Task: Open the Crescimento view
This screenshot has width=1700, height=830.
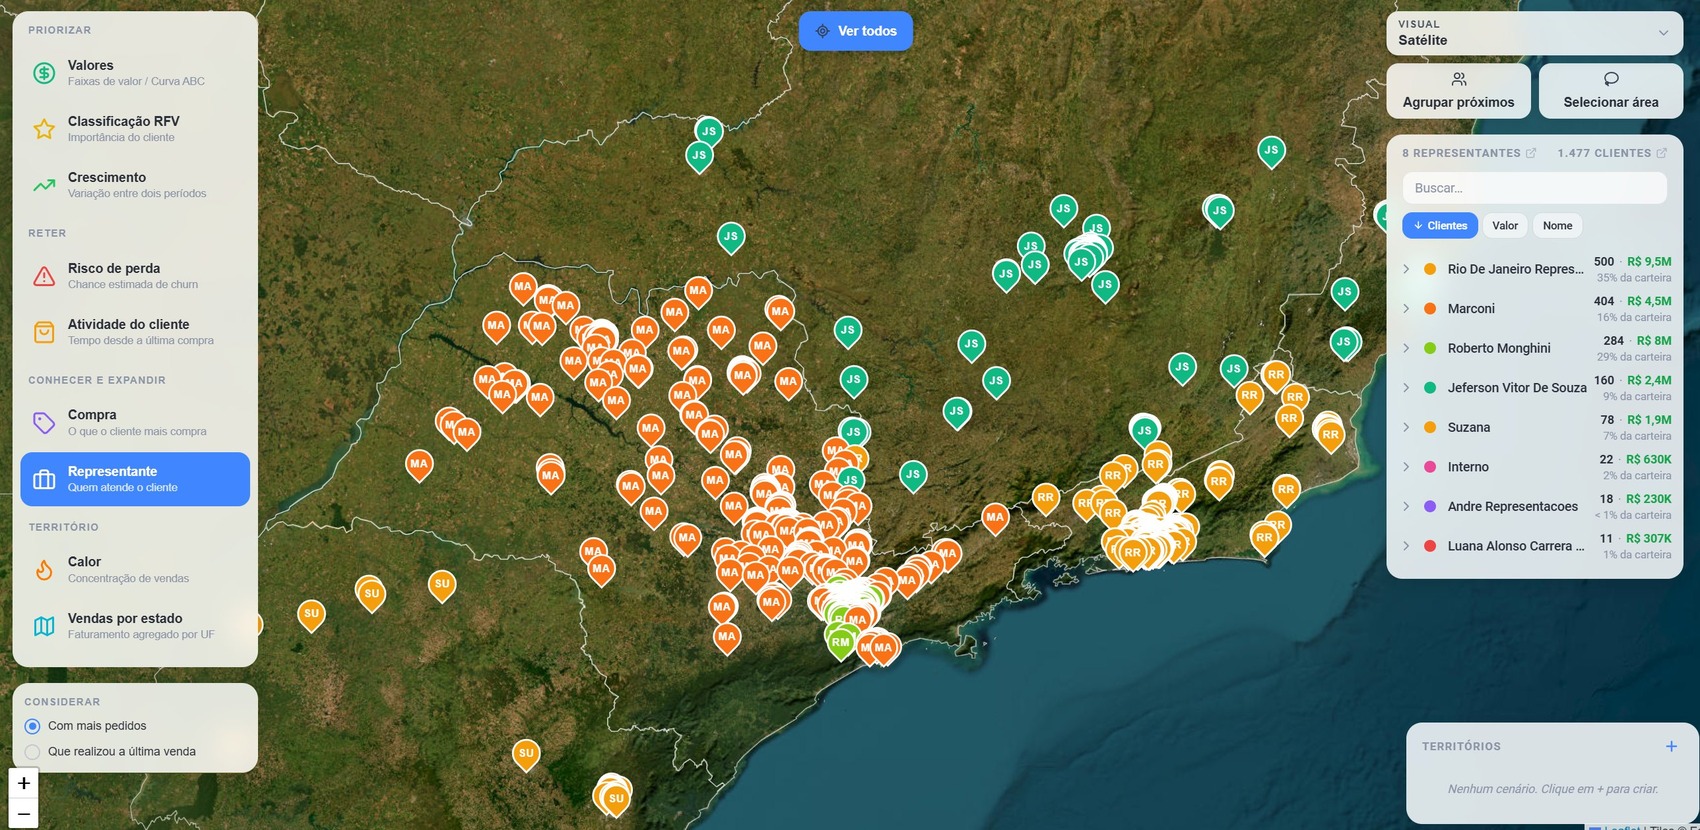Action: (x=135, y=185)
